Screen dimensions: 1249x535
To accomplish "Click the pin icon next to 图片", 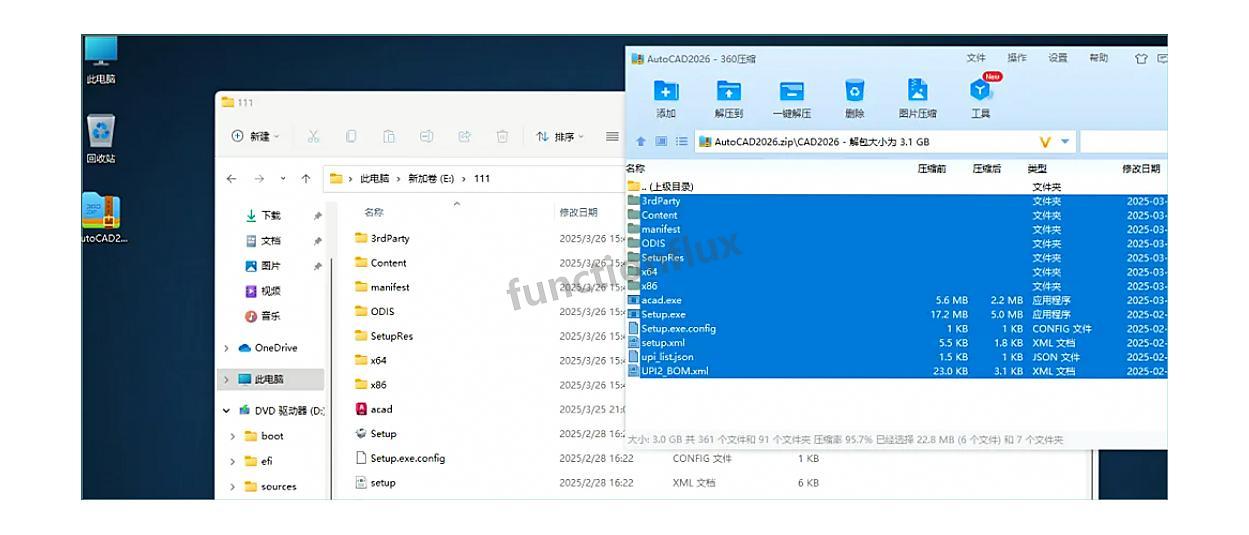I will tap(318, 266).
